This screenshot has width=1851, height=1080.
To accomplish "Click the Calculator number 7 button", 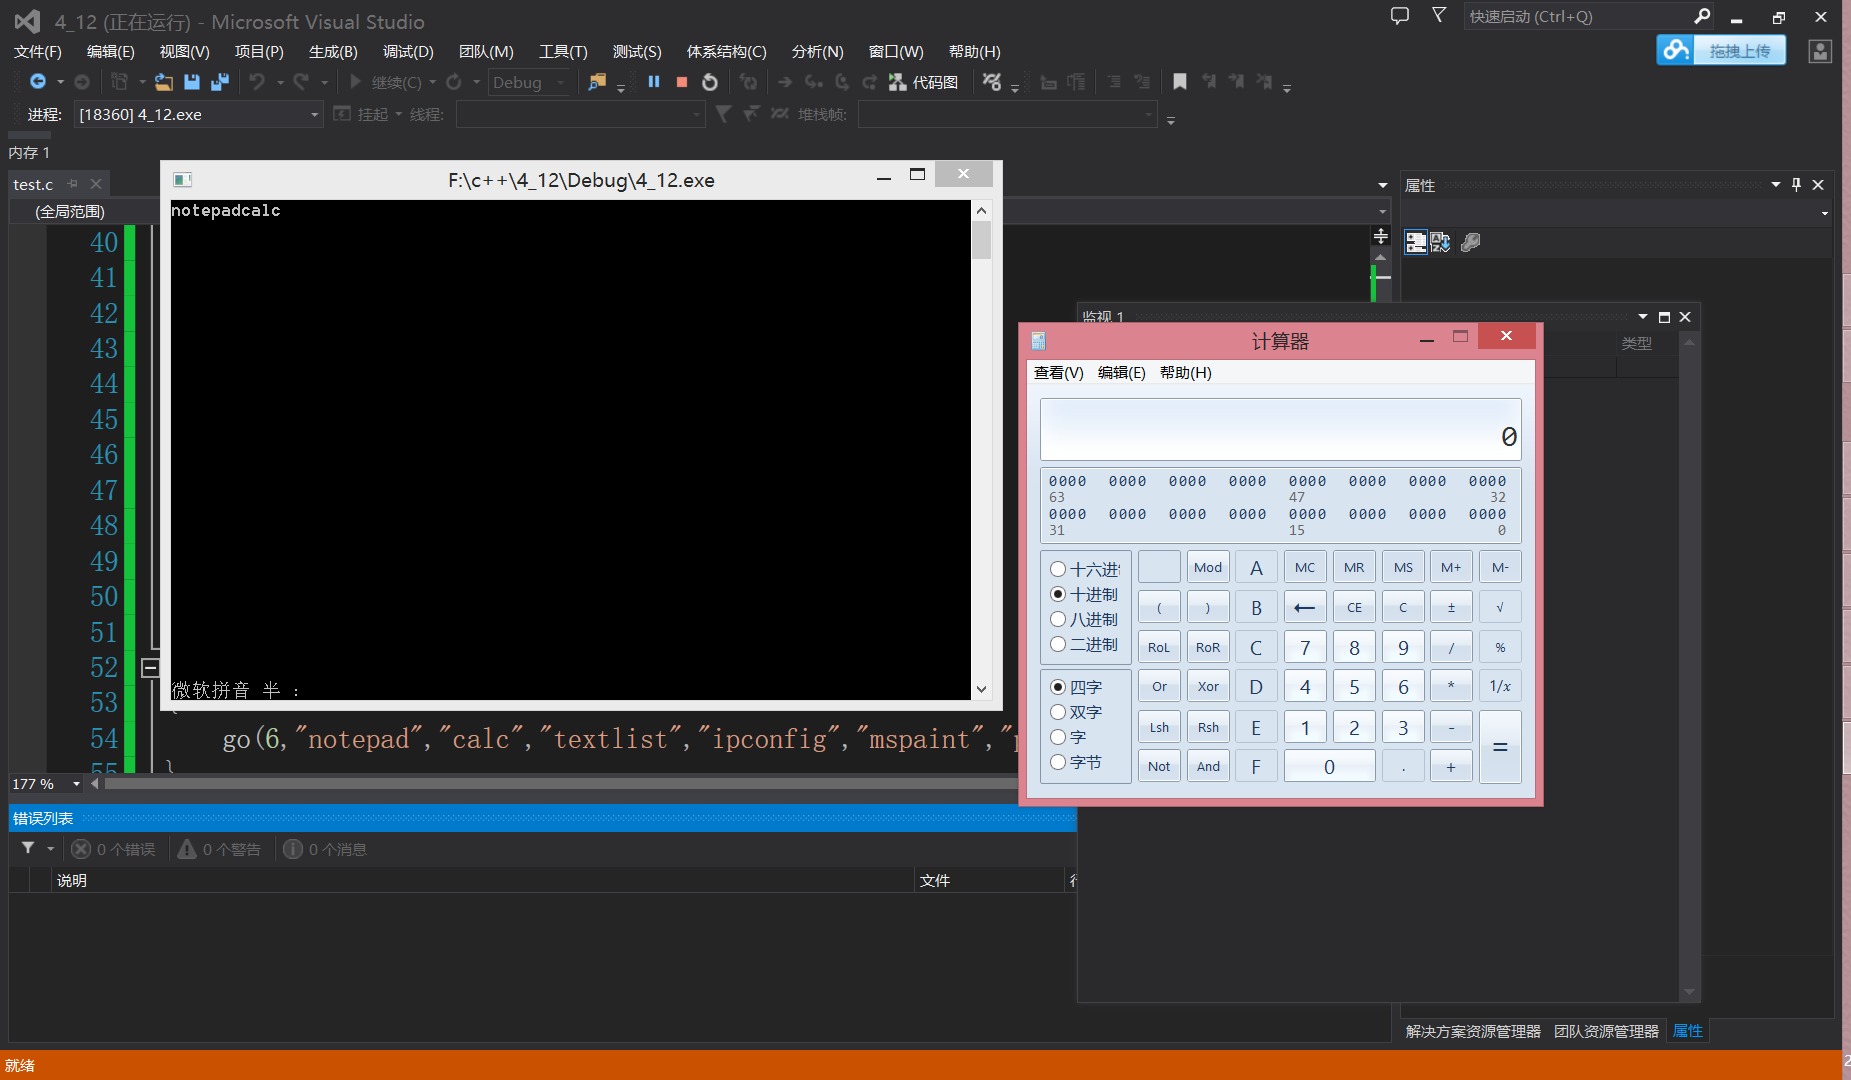I will click(x=1305, y=647).
